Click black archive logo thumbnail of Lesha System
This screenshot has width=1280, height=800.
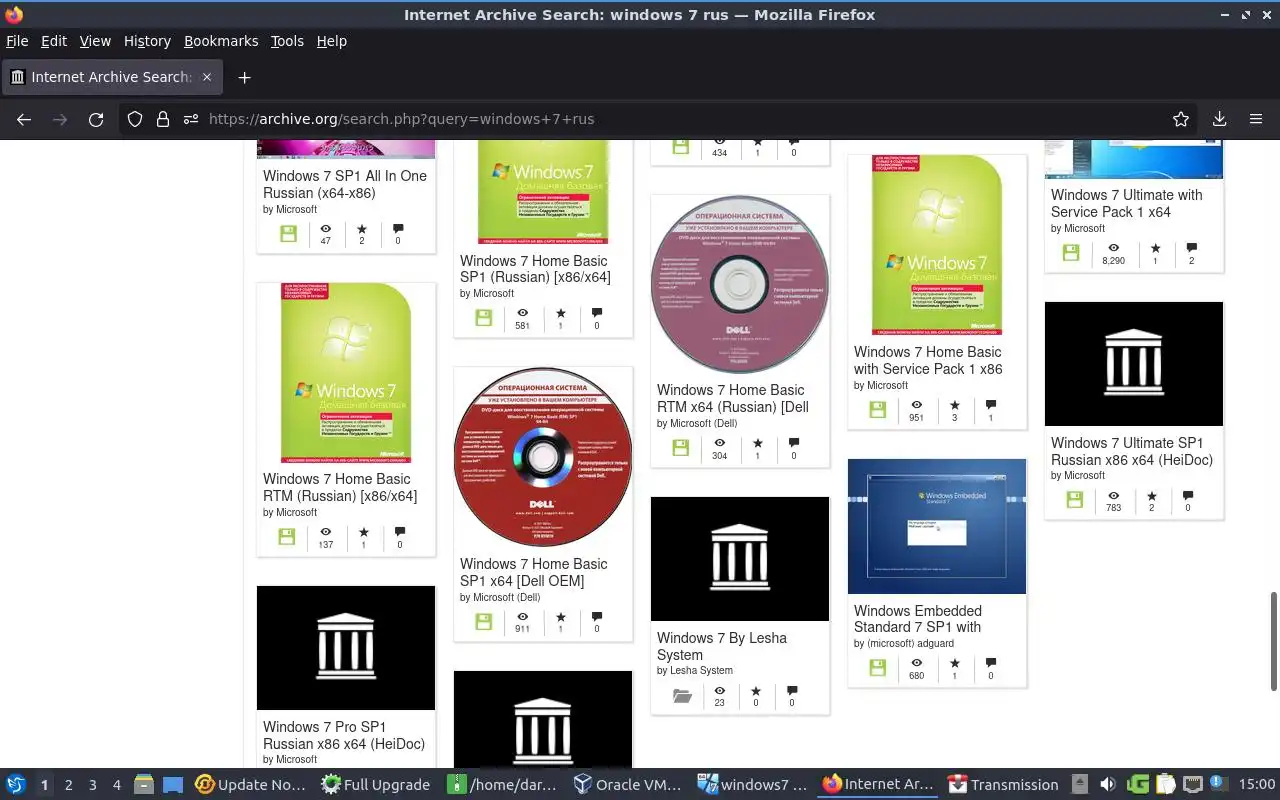pyautogui.click(x=740, y=559)
